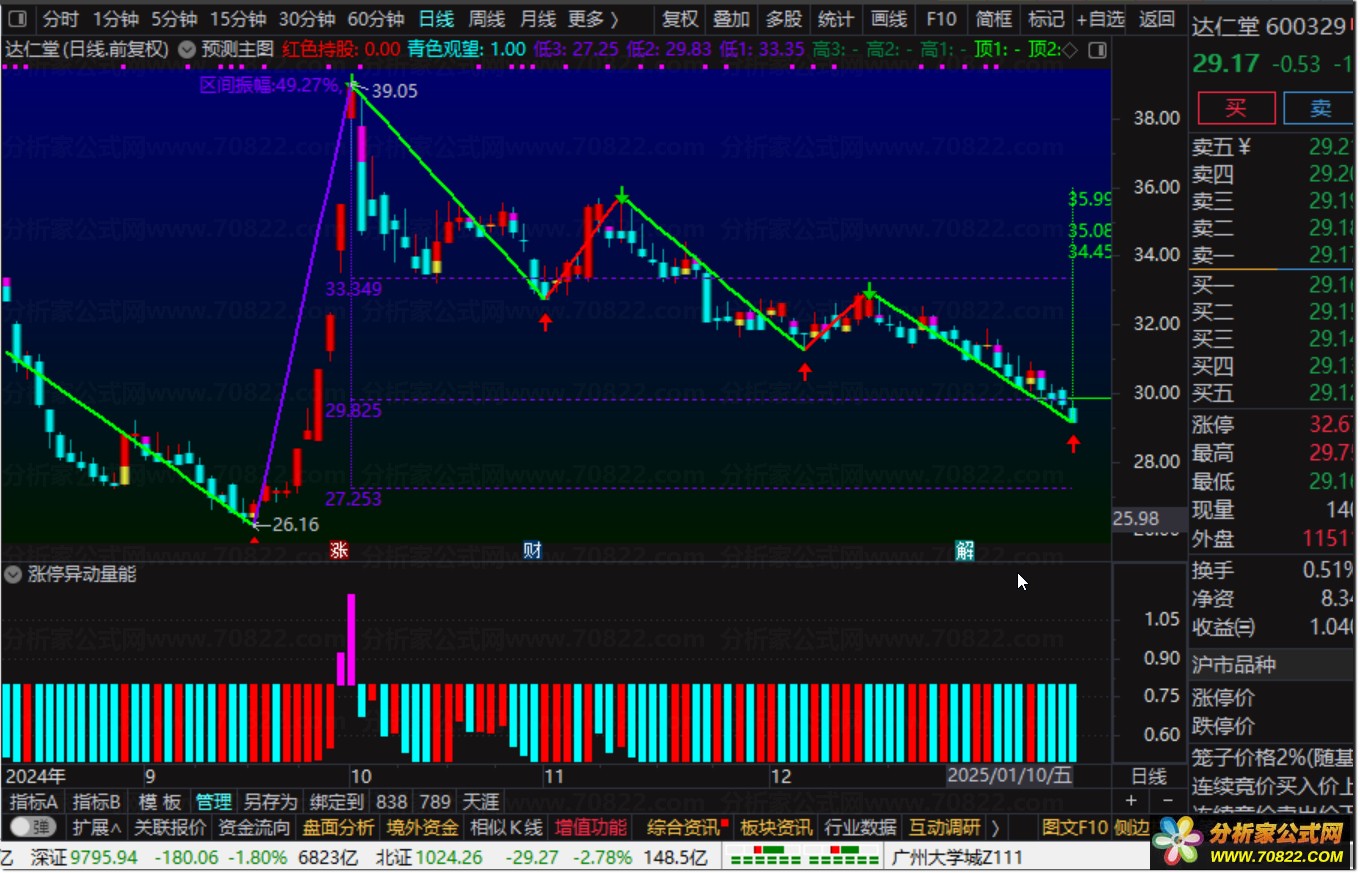Click the 另存为 save-as button

click(x=270, y=802)
